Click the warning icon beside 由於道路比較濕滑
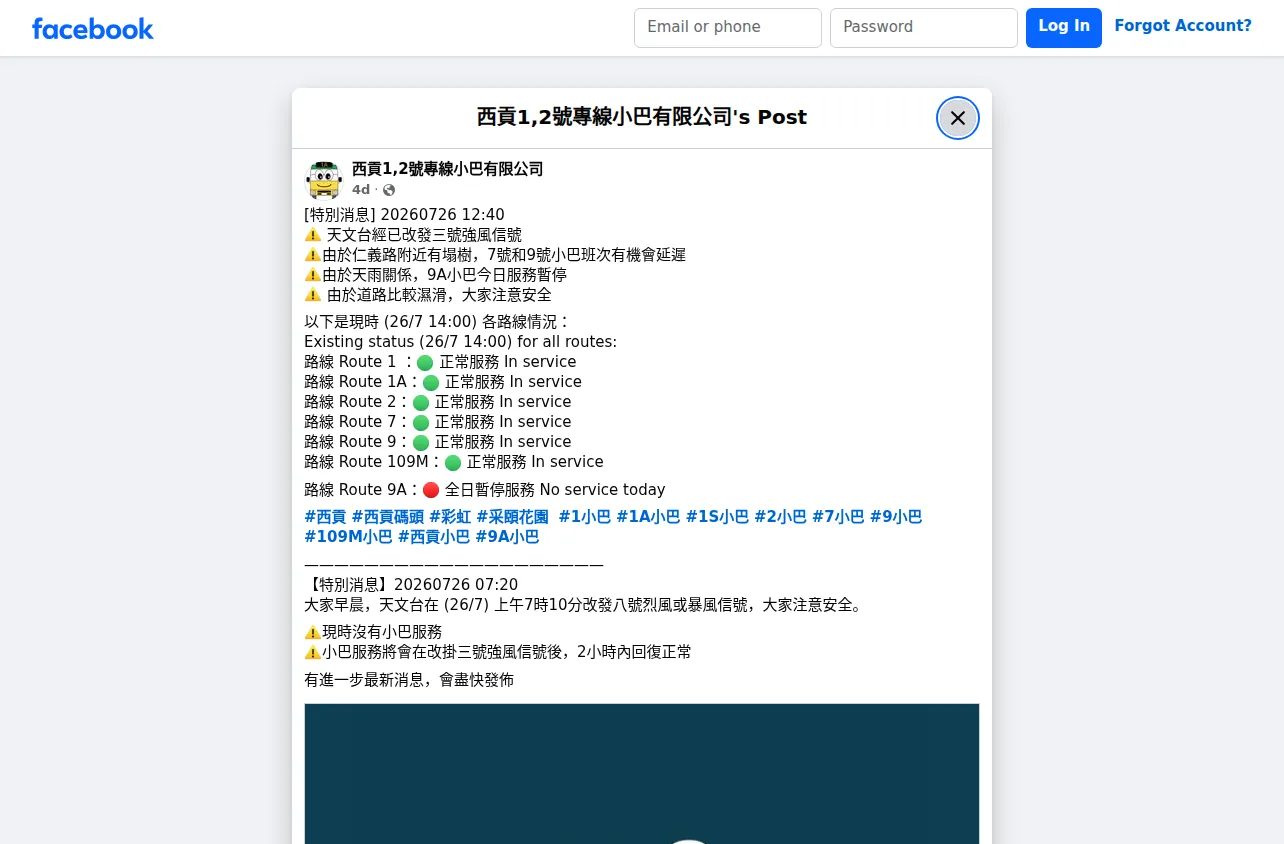Screen dimensions: 1284x844 click(x=313, y=295)
